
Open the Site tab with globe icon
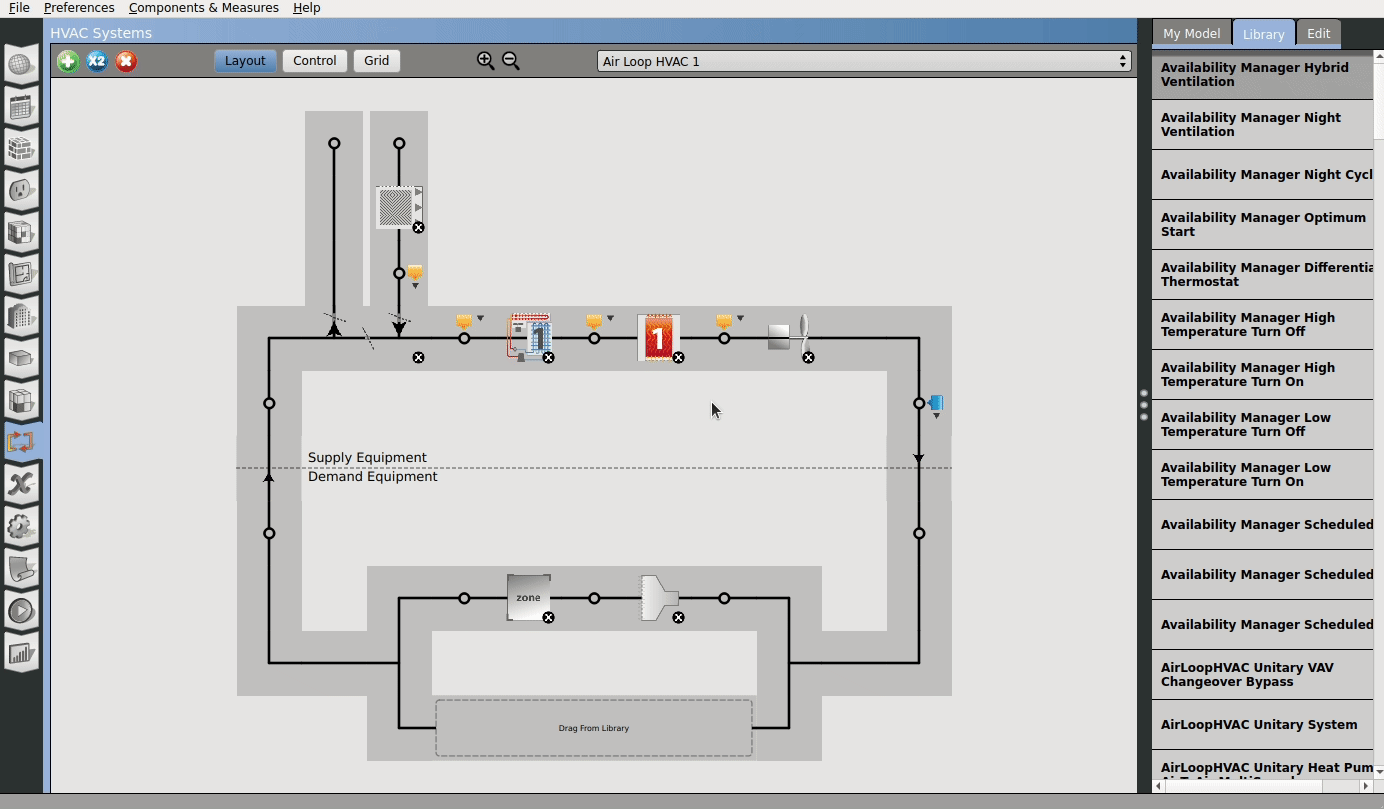pos(21,63)
